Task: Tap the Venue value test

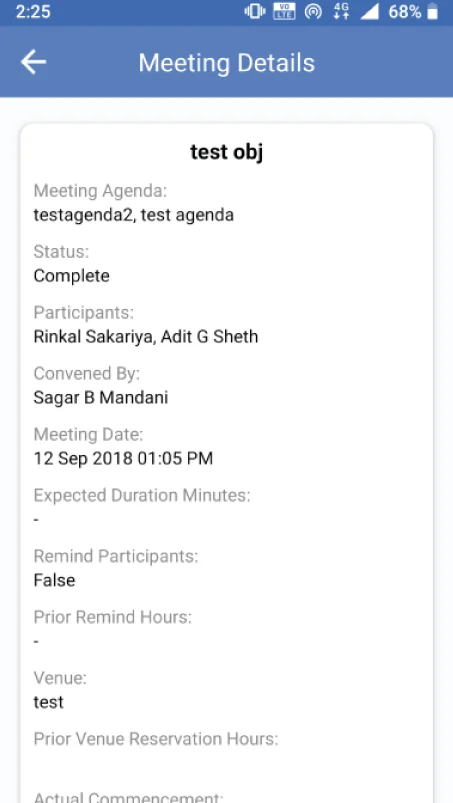Action: [x=49, y=702]
